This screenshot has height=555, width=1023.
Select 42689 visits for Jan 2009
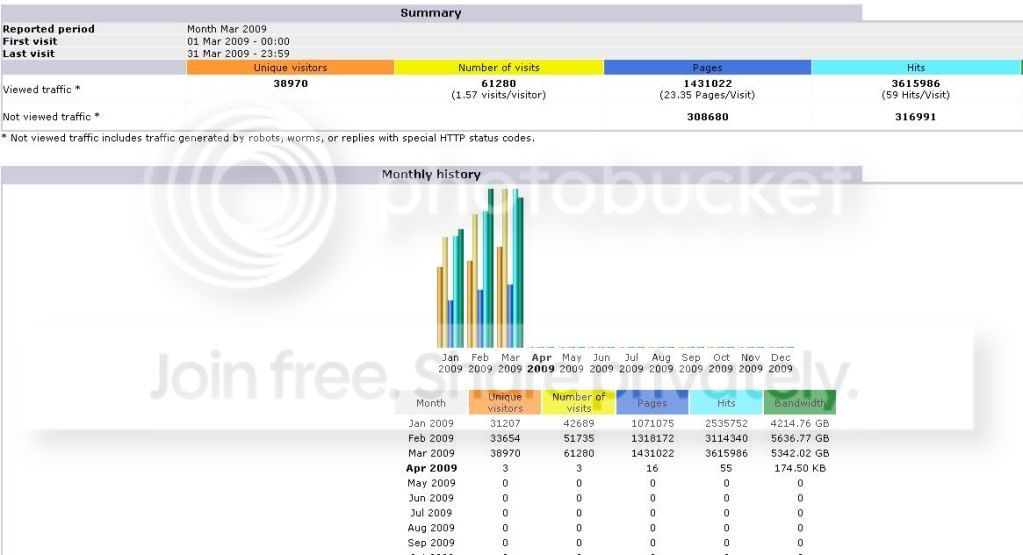579,423
